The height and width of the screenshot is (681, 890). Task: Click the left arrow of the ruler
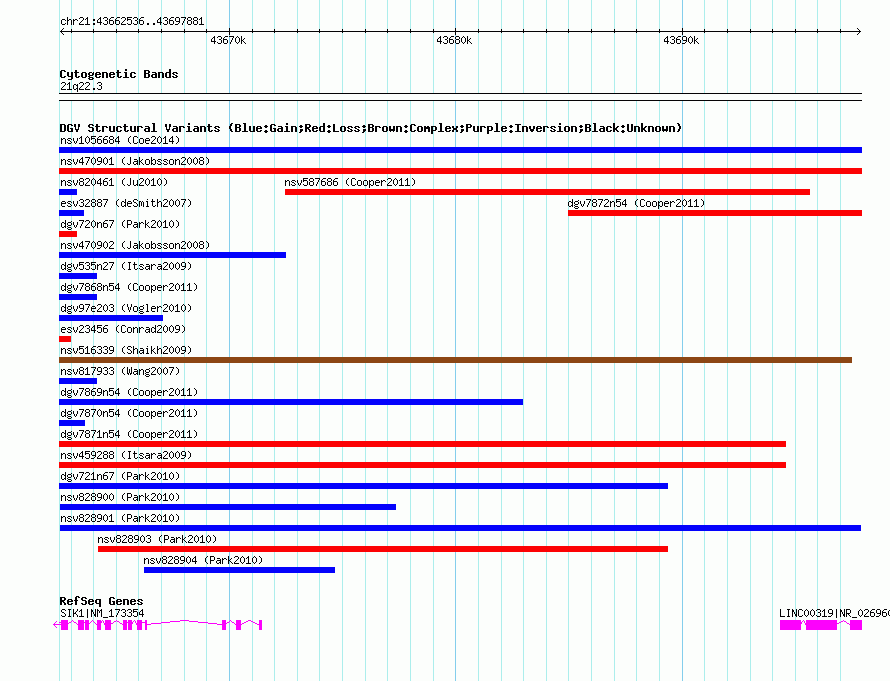(x=62, y=31)
